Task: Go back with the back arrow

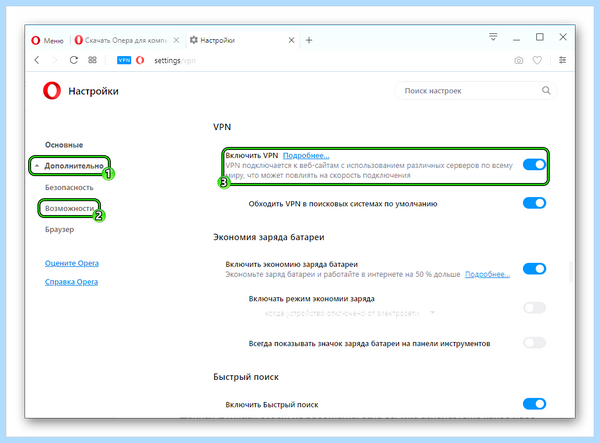Action: pyautogui.click(x=37, y=60)
